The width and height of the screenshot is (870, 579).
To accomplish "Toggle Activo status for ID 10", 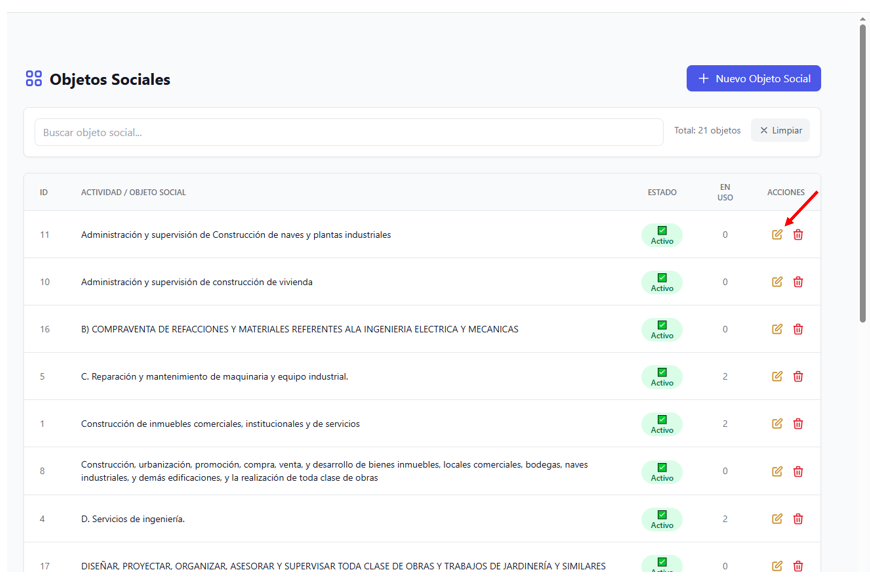I will pos(662,282).
